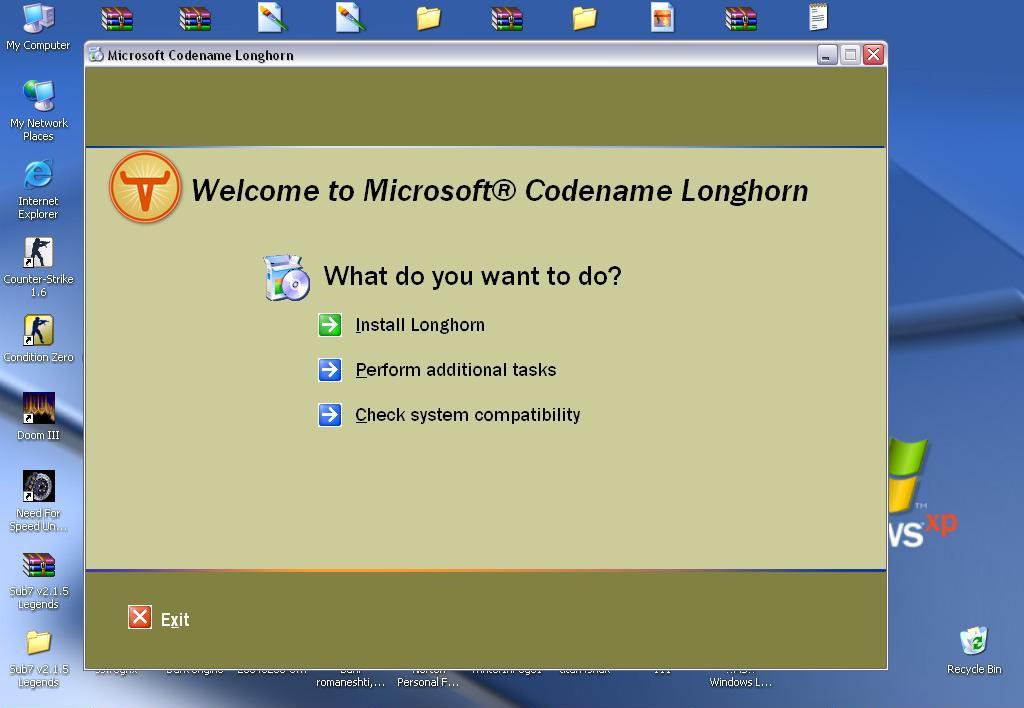1024x708 pixels.
Task: Choose the Install Longhorn option text
Action: (420, 325)
